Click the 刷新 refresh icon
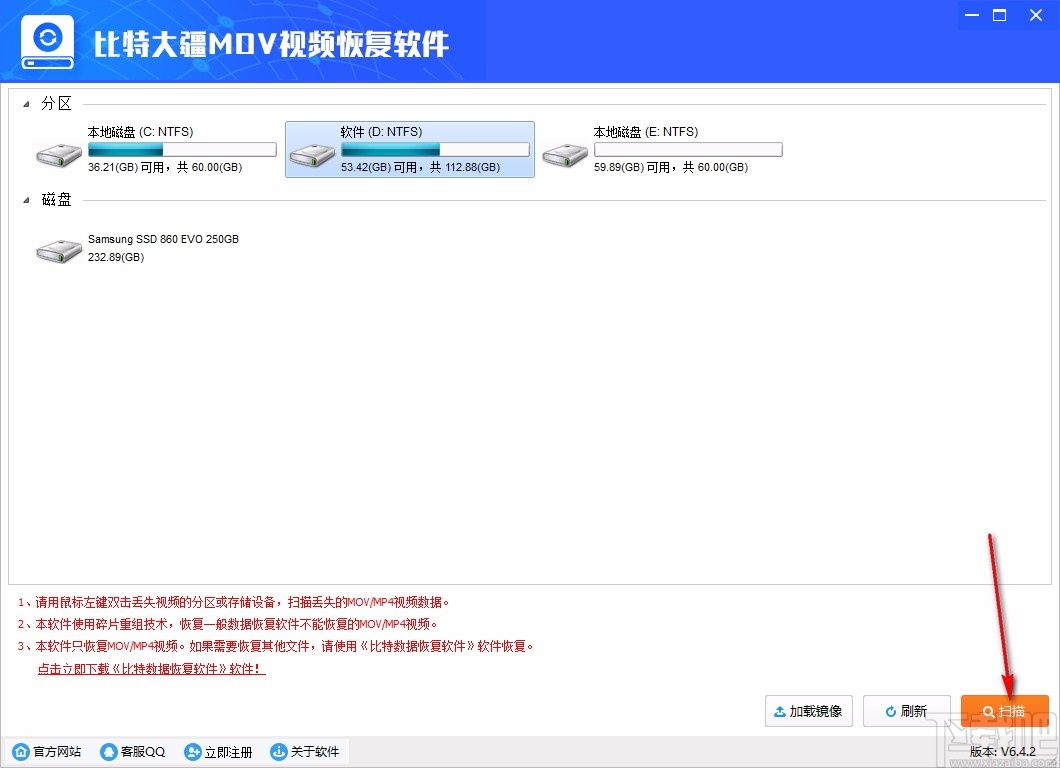1060x768 pixels. pyautogui.click(x=906, y=711)
